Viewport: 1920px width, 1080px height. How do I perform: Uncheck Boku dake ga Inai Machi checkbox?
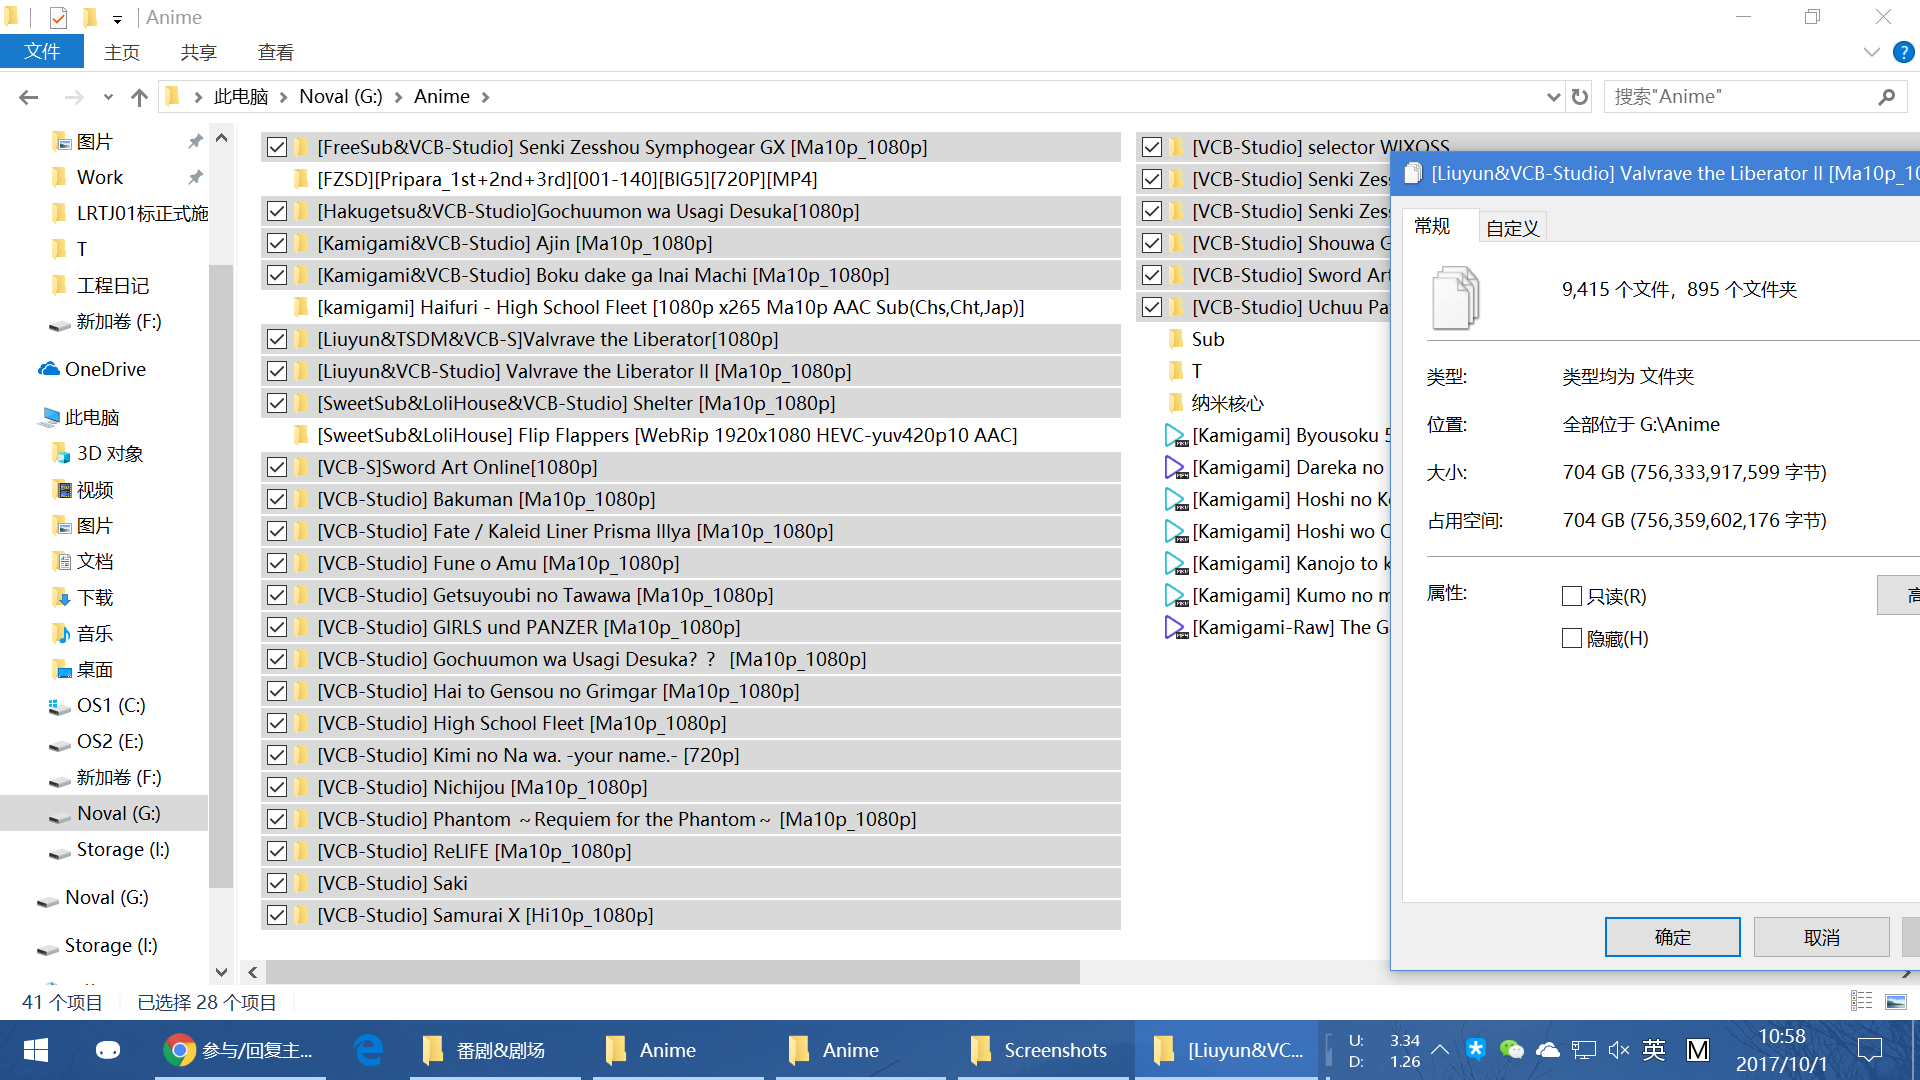tap(277, 275)
